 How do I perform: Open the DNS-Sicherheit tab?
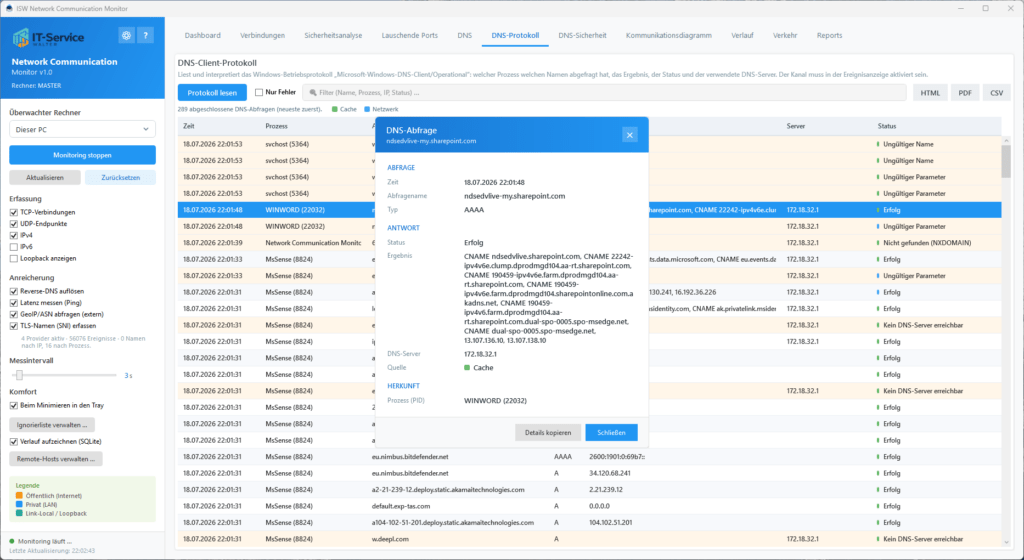[582, 35]
